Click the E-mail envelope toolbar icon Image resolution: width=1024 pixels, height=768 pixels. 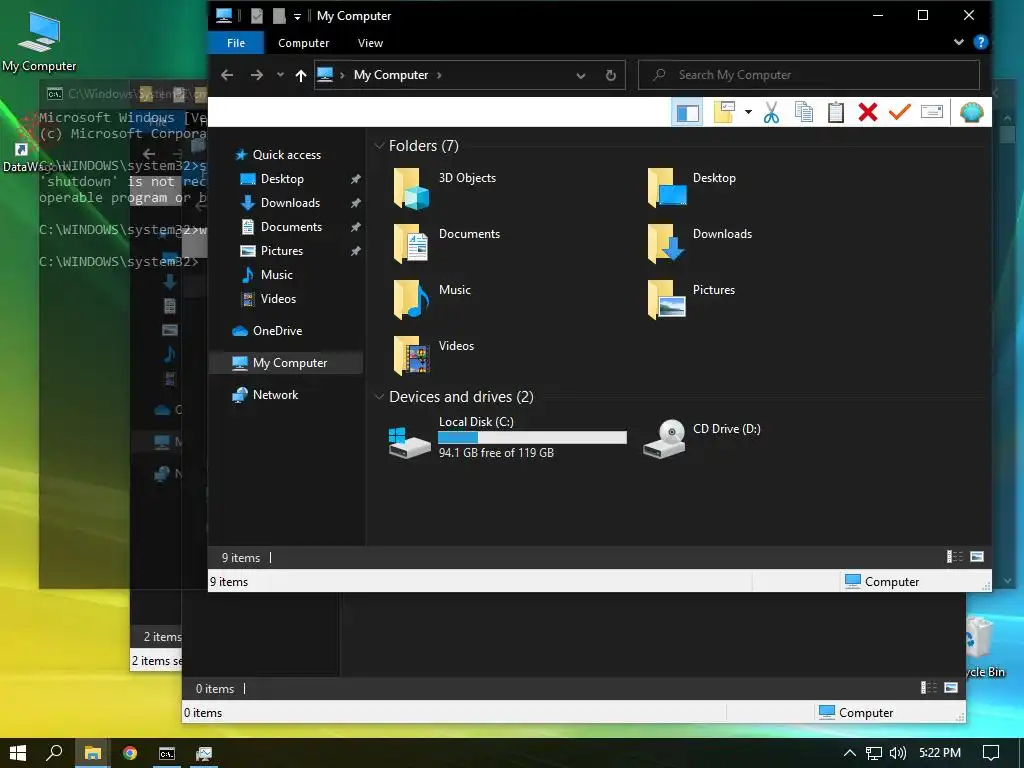[x=932, y=112]
